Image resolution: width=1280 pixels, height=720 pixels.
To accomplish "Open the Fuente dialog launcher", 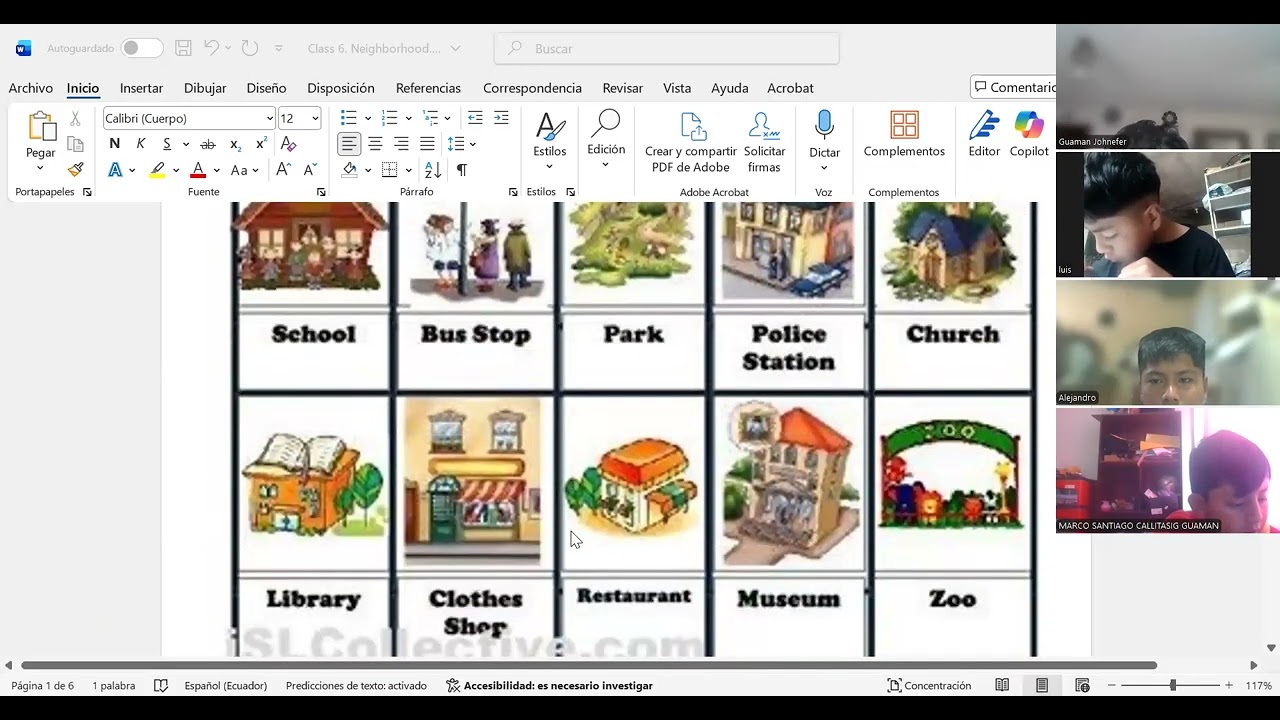I will [x=321, y=192].
